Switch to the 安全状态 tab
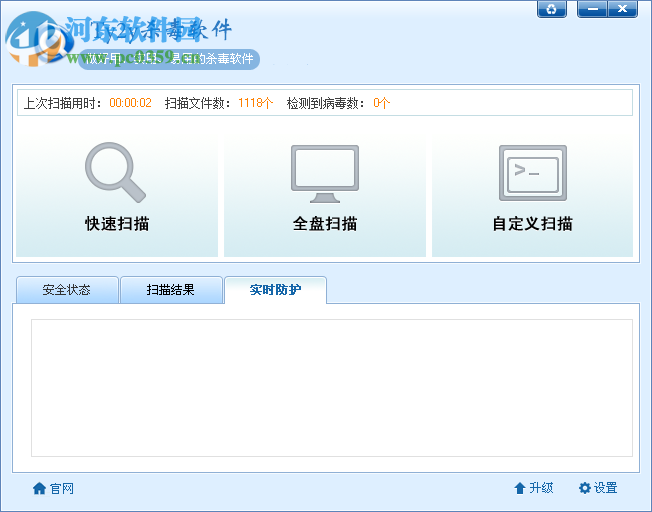The image size is (652, 512). point(67,290)
